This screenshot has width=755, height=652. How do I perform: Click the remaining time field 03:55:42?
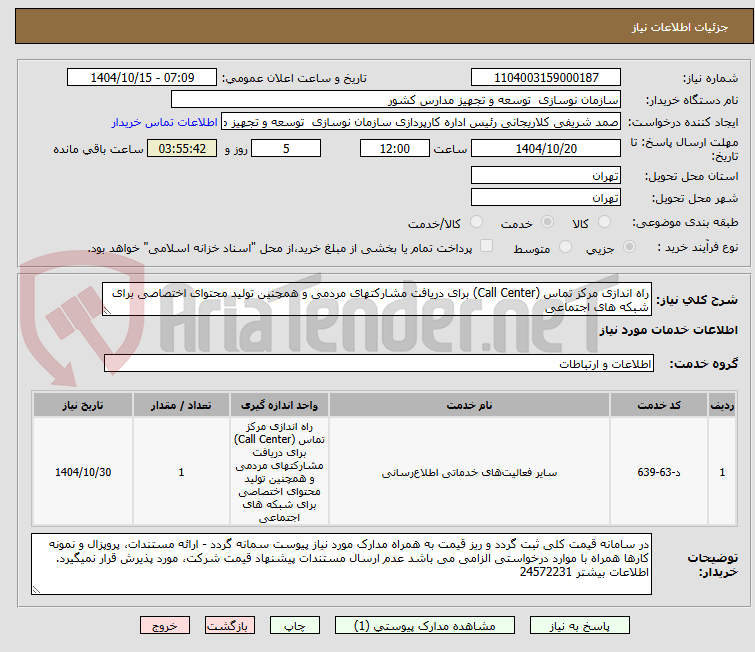[182, 148]
